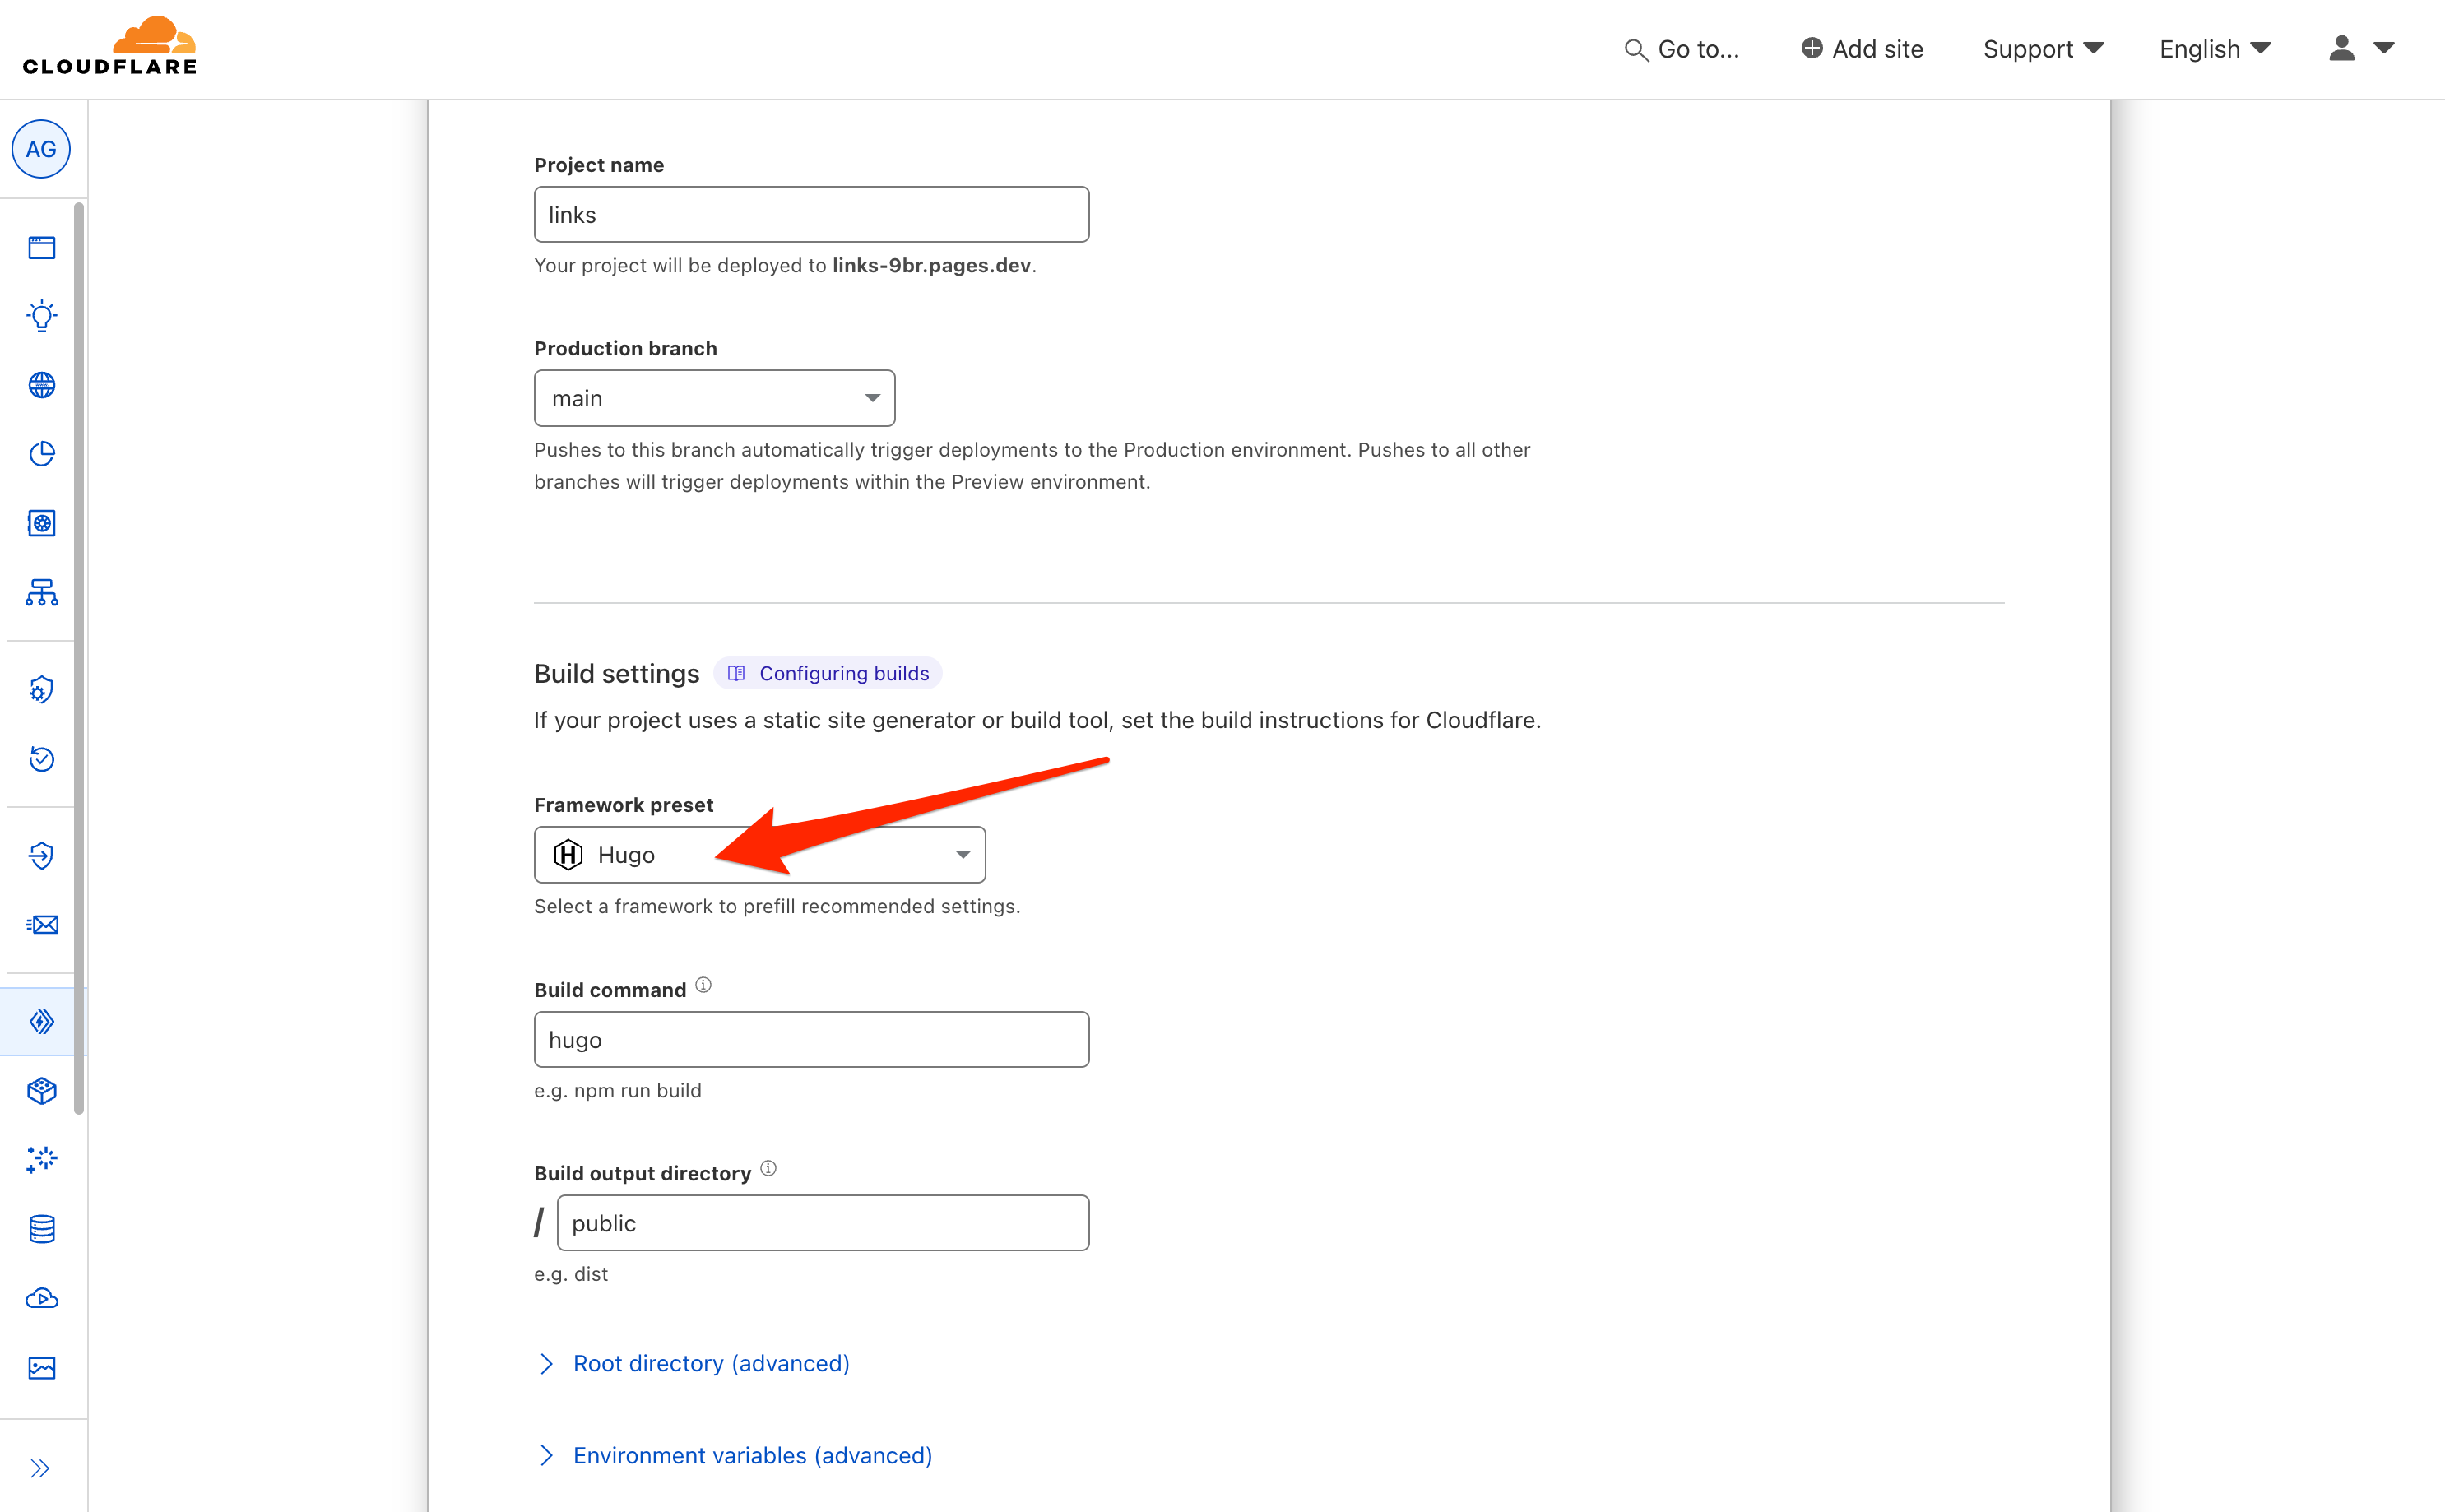Click the lightbulb Discover sidebar icon

[x=42, y=316]
